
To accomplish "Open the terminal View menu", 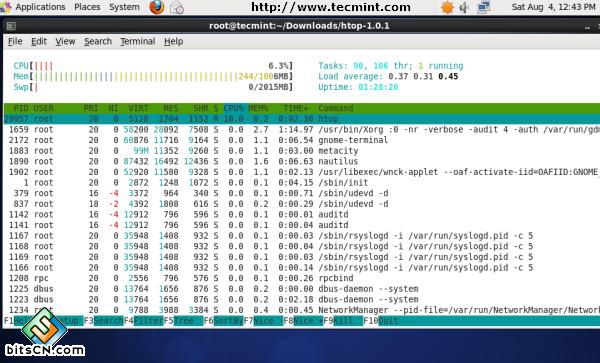I will click(65, 41).
